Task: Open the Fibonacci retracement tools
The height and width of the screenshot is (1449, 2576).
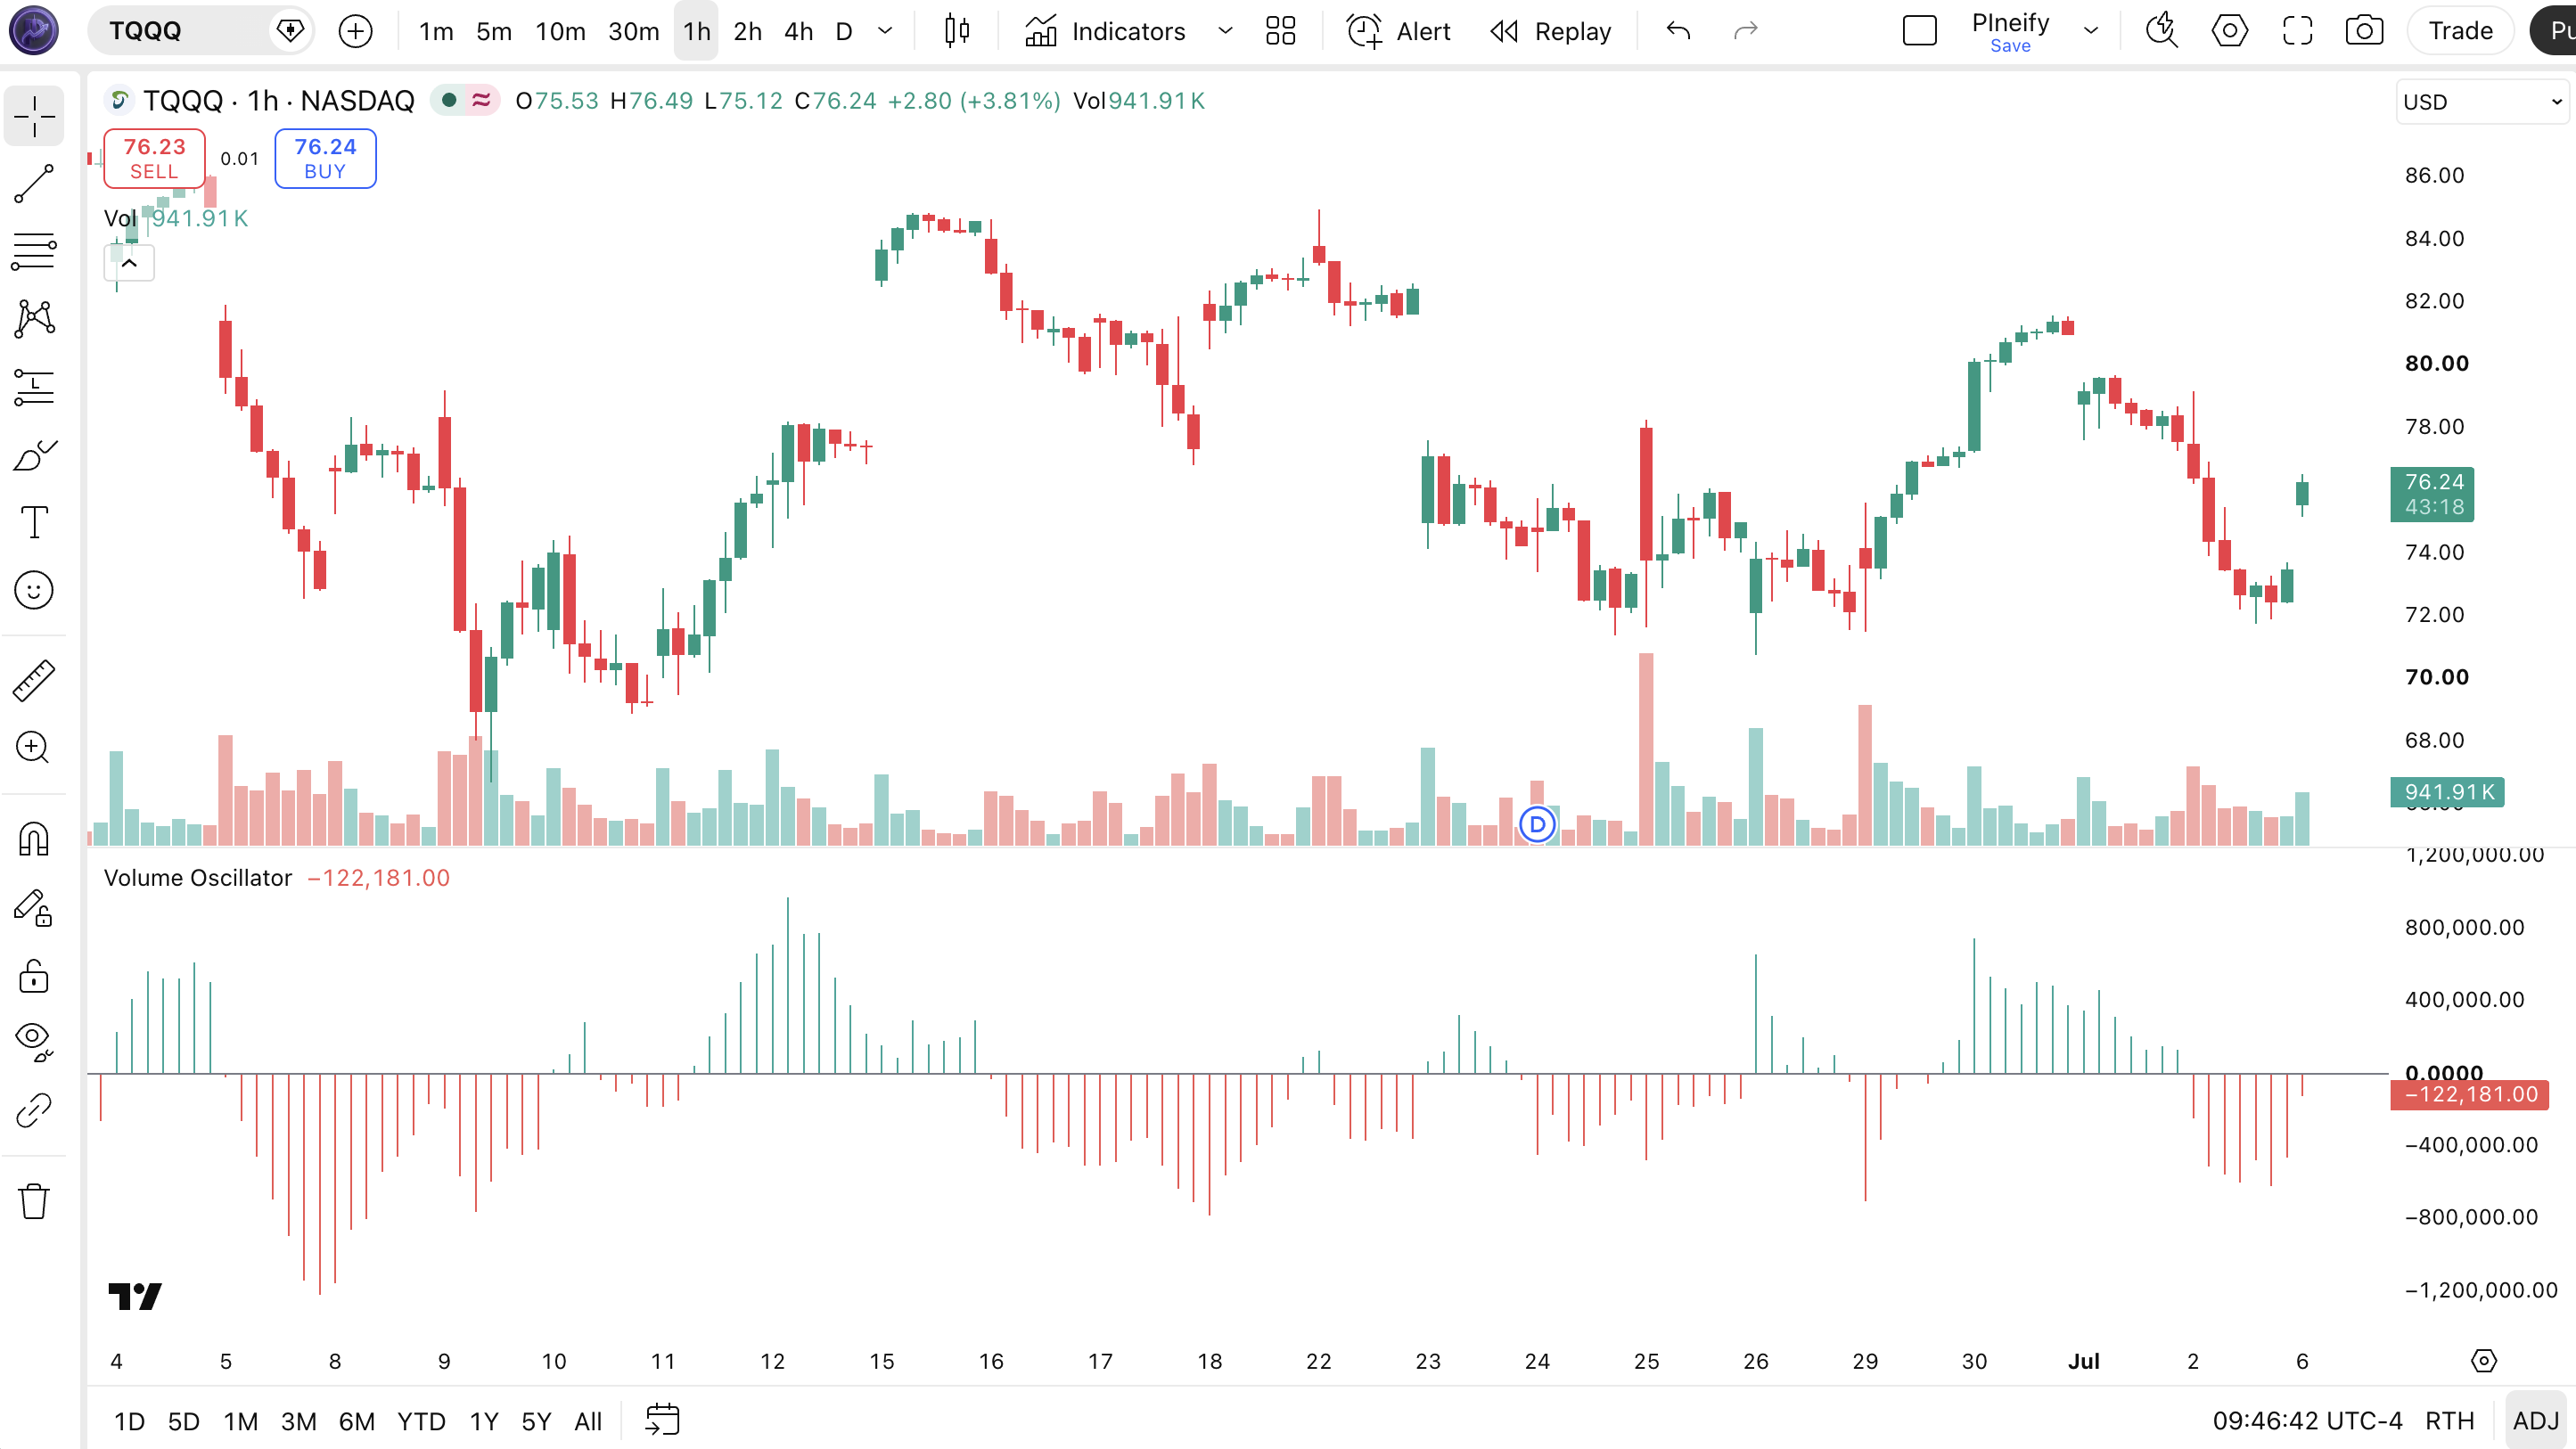Action: pos(34,251)
